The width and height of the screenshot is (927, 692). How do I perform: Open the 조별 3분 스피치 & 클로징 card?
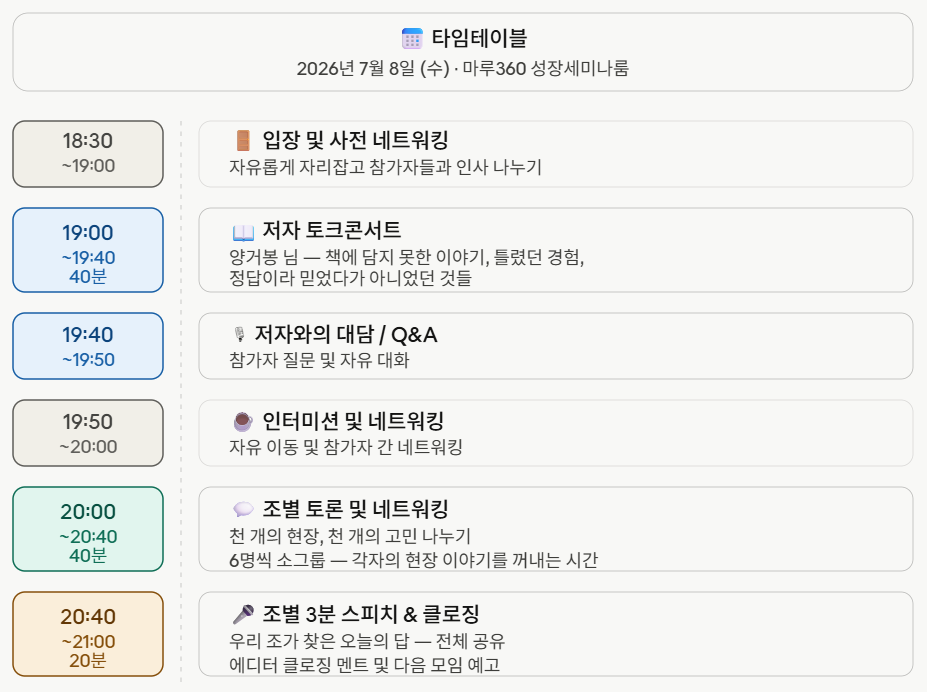click(556, 634)
